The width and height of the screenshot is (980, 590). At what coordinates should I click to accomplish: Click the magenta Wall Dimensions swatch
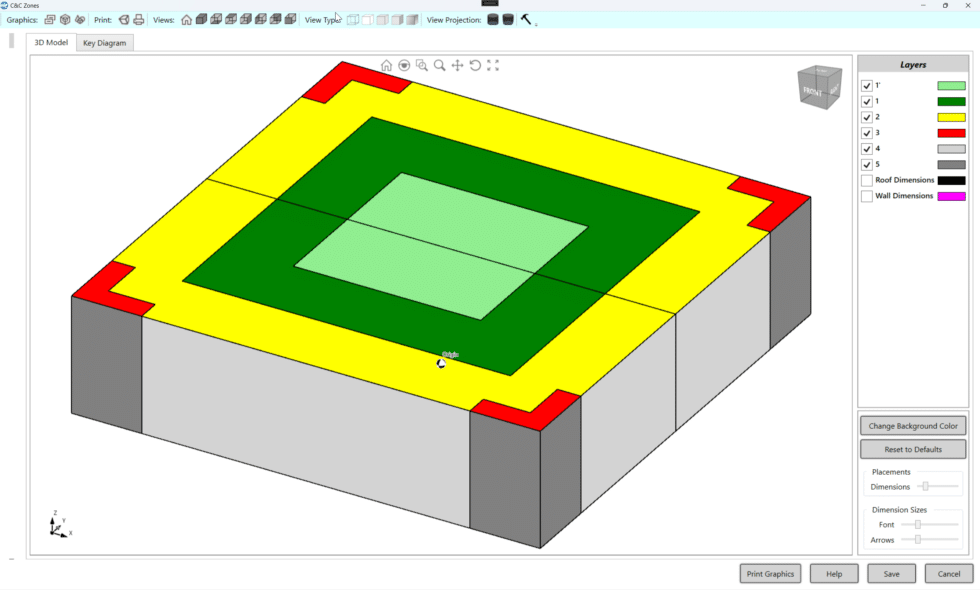coord(951,196)
